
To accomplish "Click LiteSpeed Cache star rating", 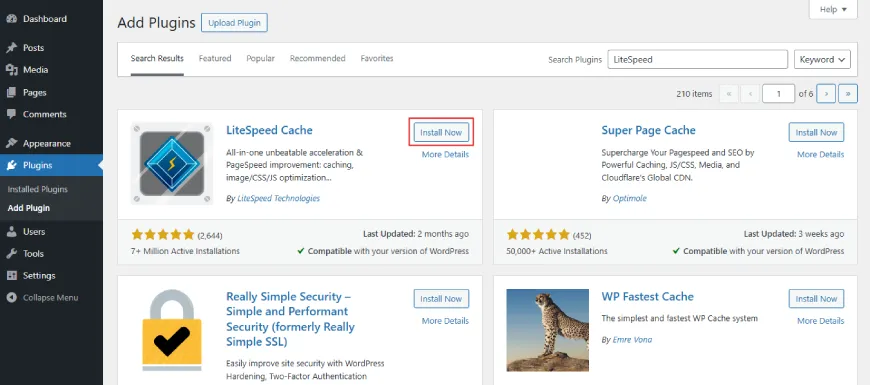I will pyautogui.click(x=163, y=234).
